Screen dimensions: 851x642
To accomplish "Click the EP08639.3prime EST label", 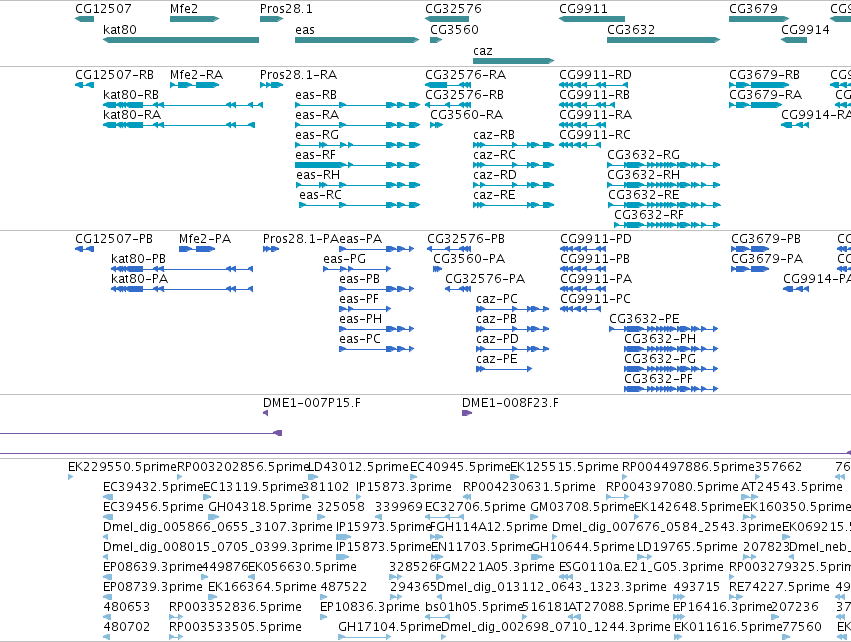I will pyautogui.click(x=153, y=567).
